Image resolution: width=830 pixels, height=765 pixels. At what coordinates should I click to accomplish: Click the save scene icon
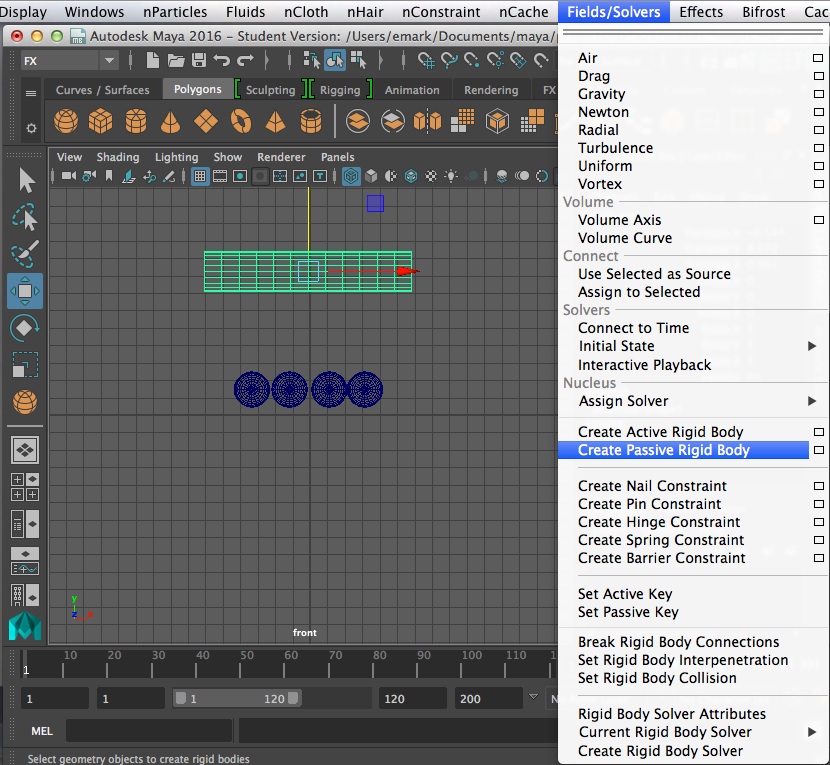pos(198,61)
